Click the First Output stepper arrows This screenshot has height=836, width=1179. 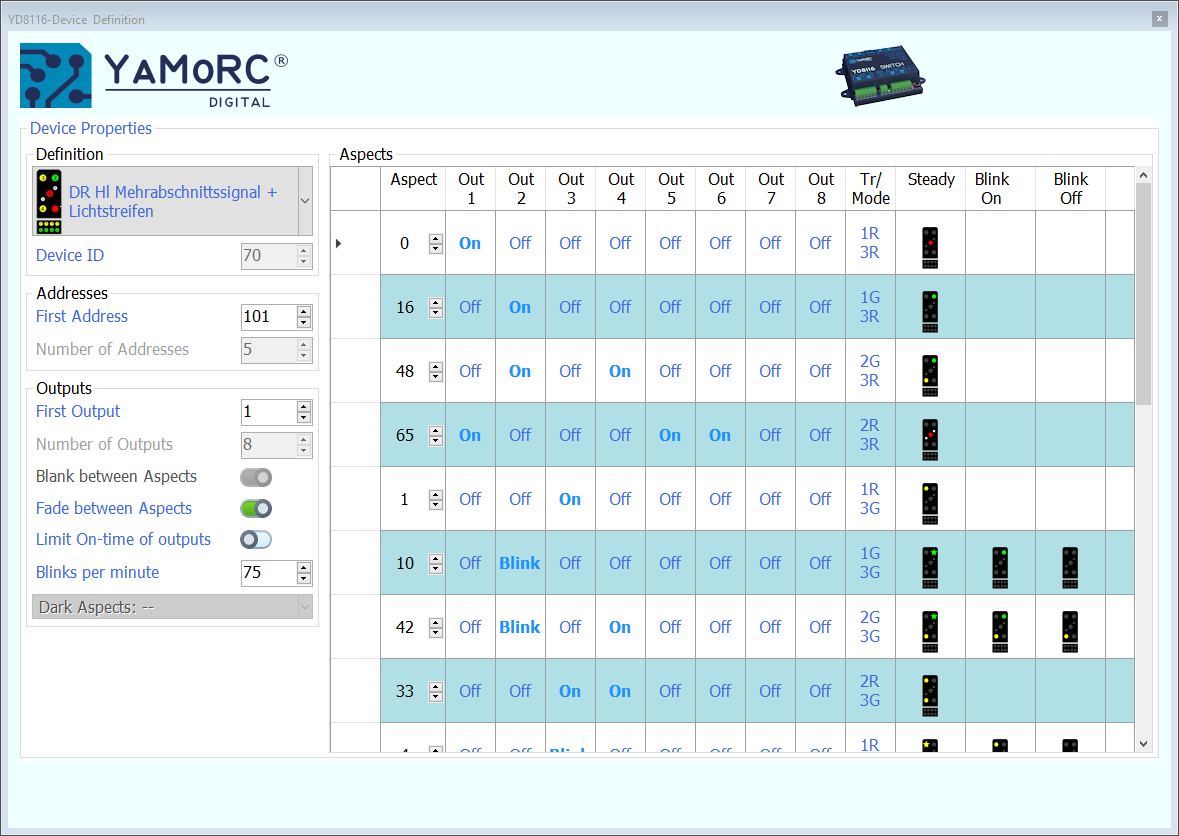tap(304, 411)
